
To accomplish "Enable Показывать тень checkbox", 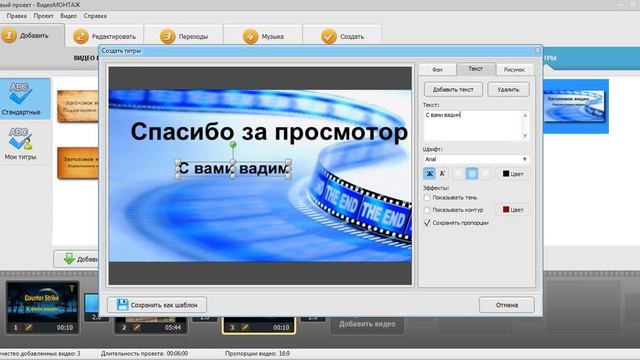I will (427, 198).
